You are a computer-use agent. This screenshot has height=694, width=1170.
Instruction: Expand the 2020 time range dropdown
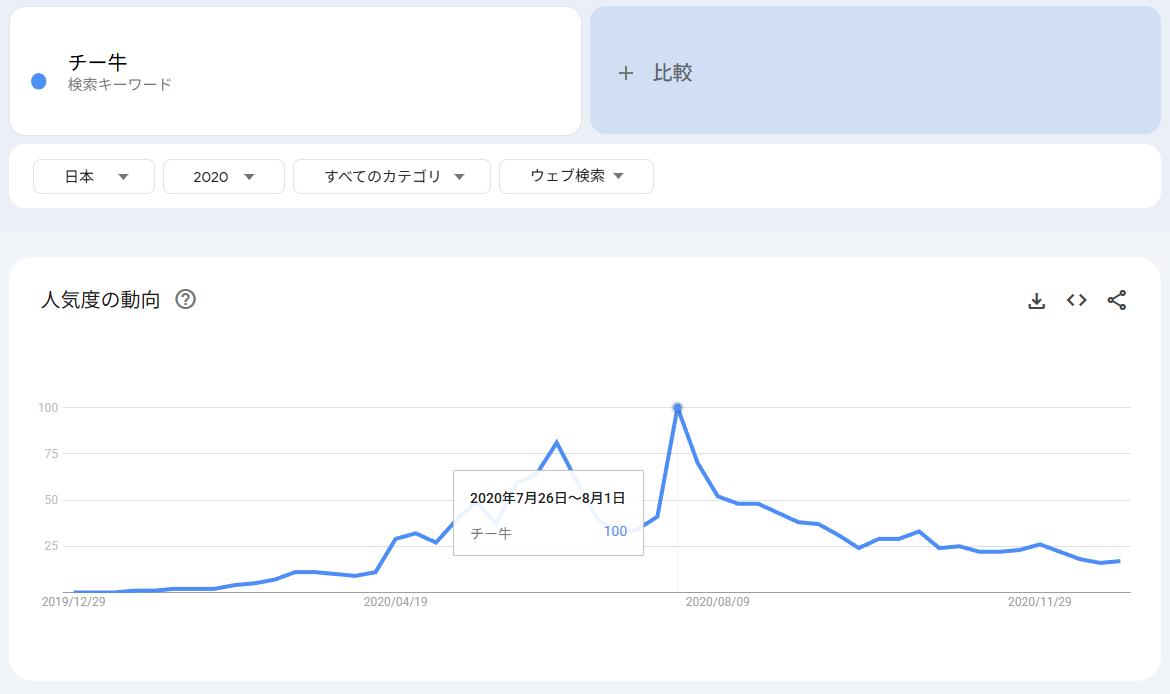[224, 176]
